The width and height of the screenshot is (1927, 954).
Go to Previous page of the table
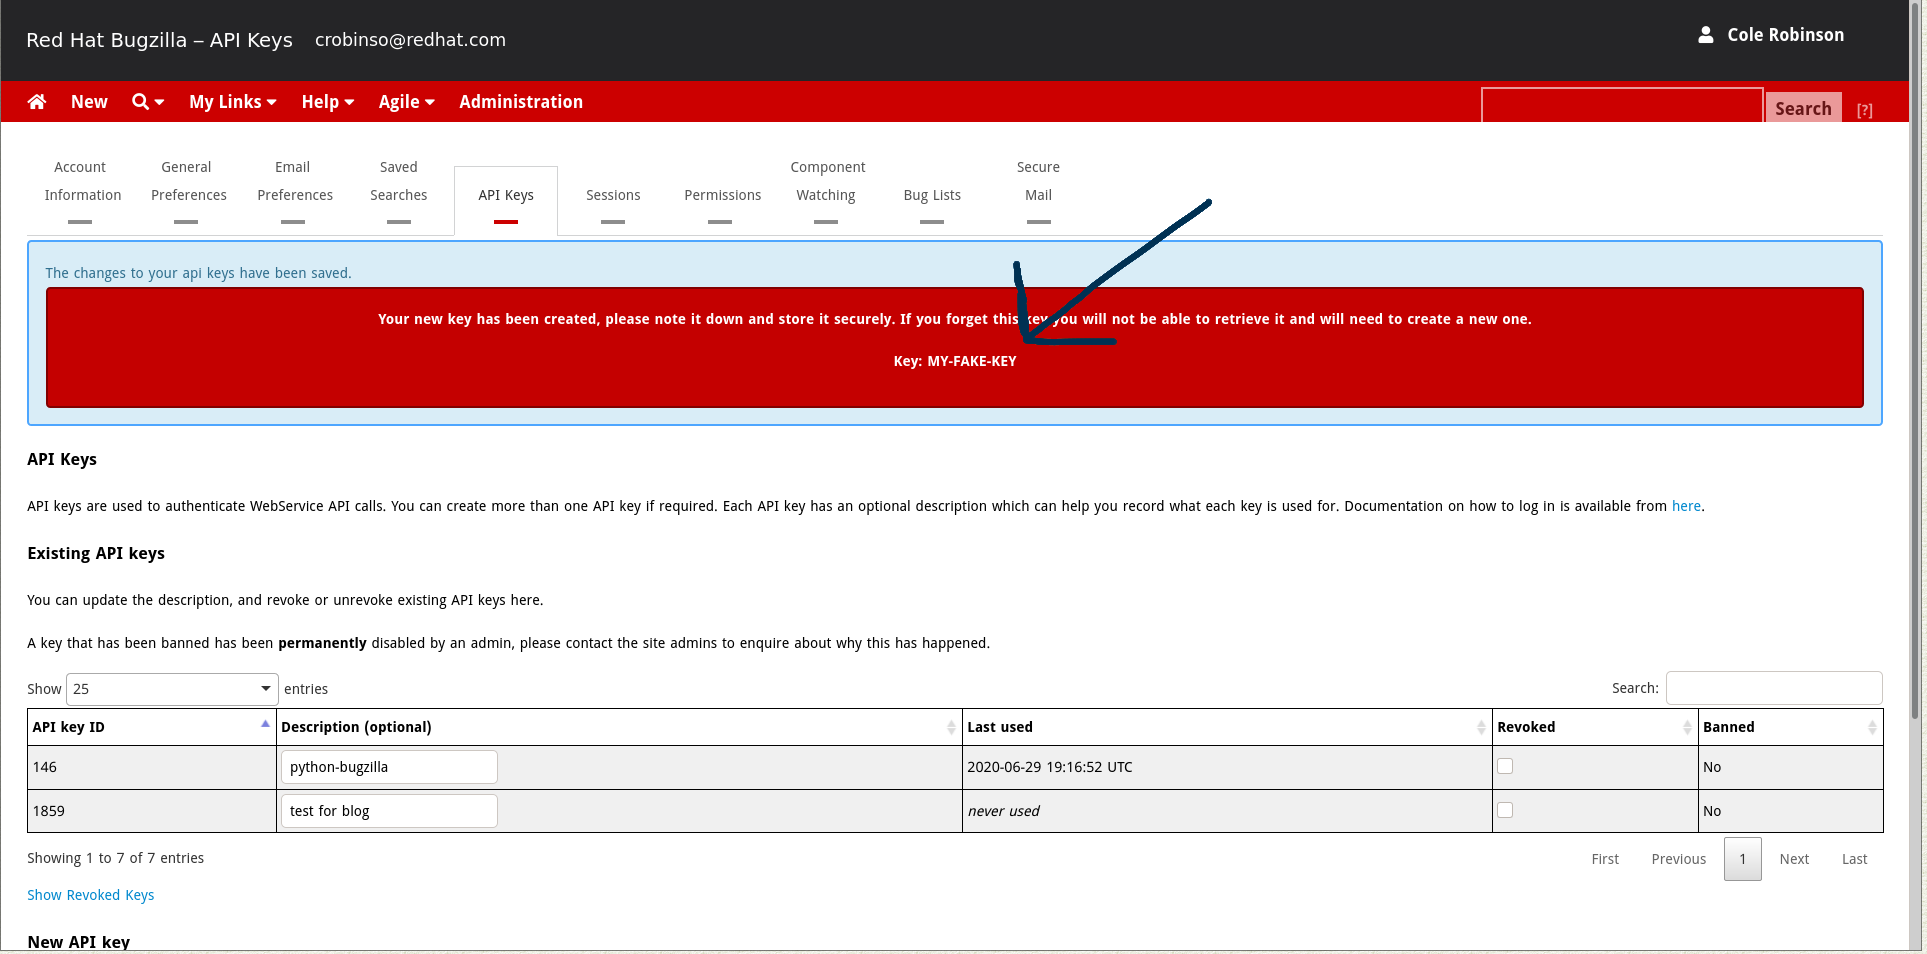pos(1679,859)
